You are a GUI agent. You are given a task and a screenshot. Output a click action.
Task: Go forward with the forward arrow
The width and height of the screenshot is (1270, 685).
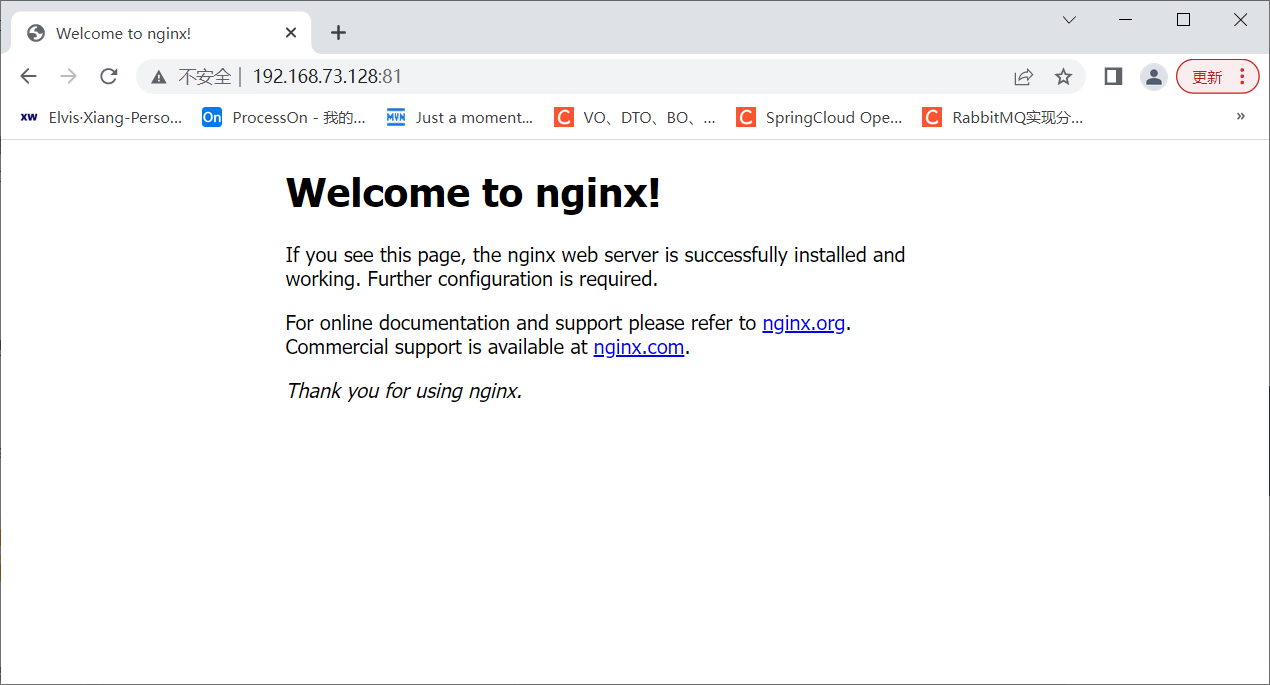coord(68,76)
